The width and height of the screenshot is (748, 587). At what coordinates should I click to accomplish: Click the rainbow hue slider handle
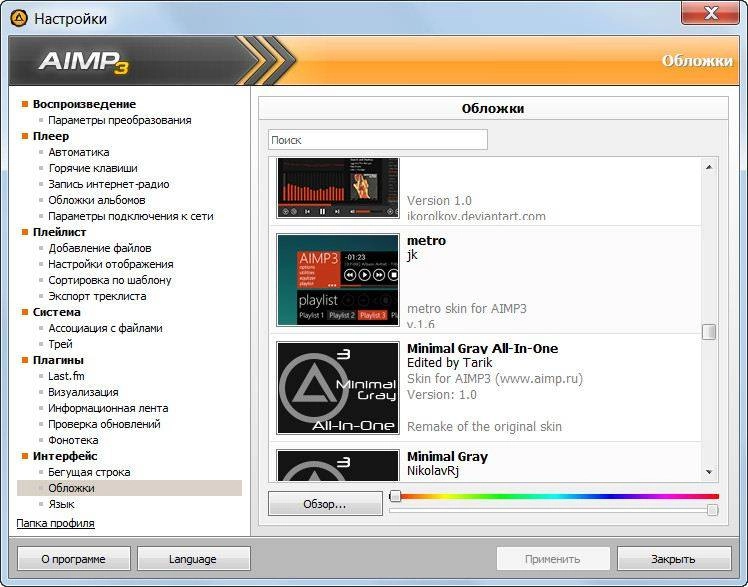tap(395, 496)
